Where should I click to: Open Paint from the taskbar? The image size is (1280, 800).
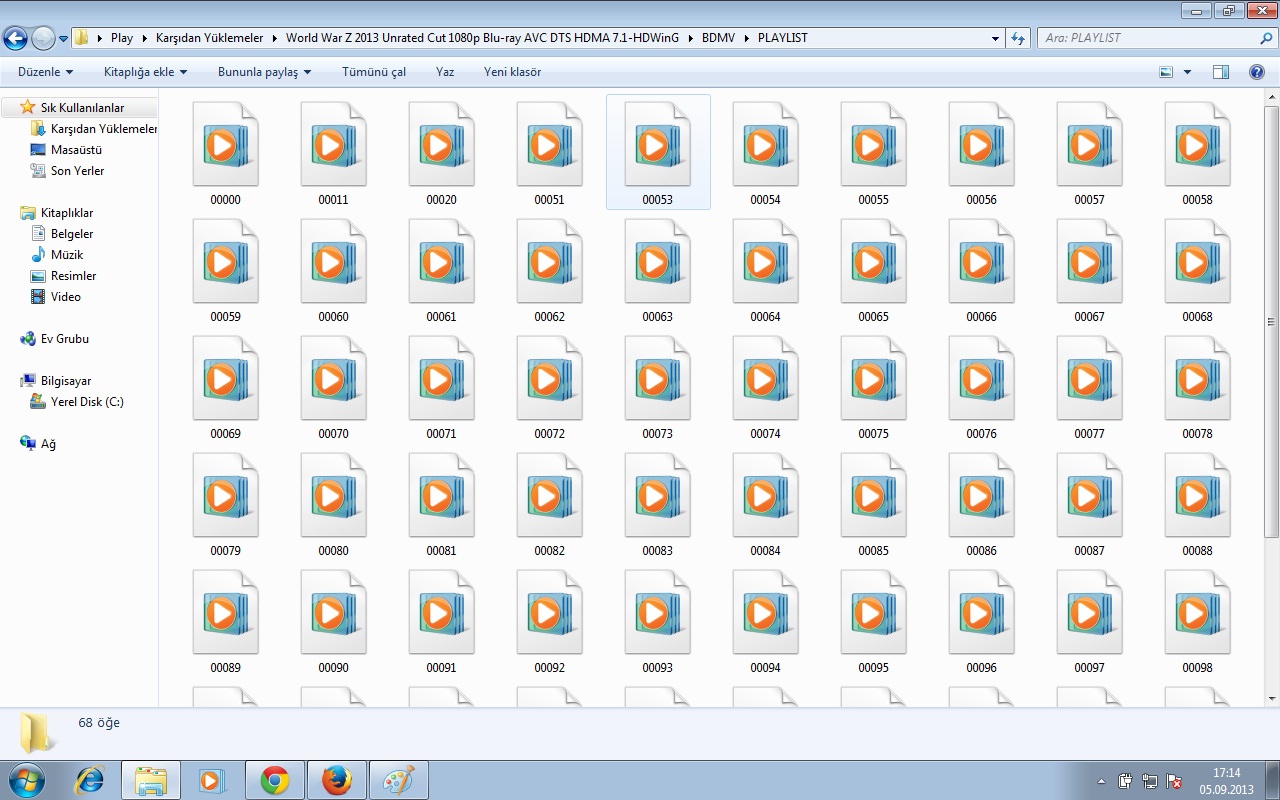click(x=399, y=780)
